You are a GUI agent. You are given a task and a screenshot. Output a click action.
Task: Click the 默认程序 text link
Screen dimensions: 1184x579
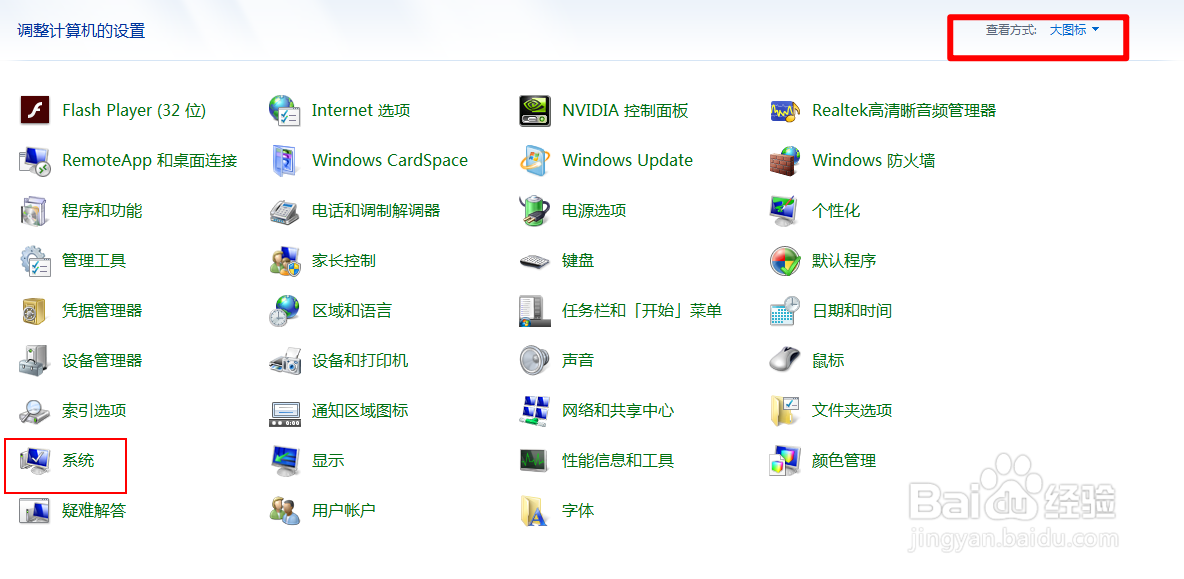(x=843, y=261)
